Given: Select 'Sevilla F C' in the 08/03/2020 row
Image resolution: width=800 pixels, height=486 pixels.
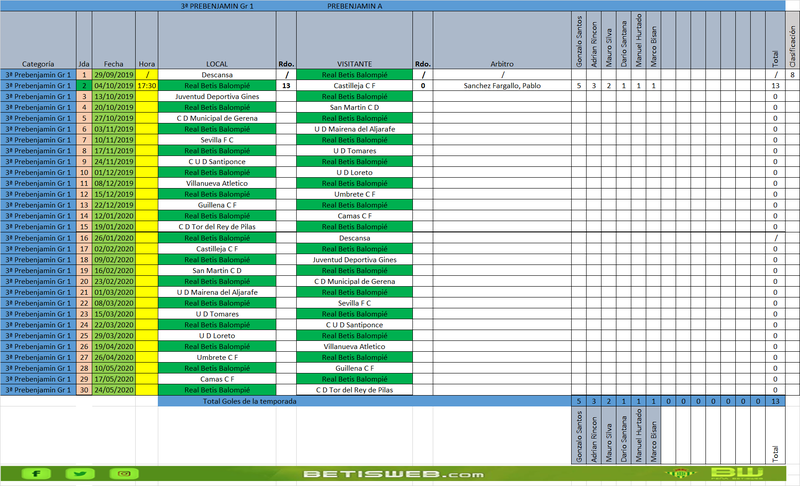Looking at the screenshot, I should 355,303.
